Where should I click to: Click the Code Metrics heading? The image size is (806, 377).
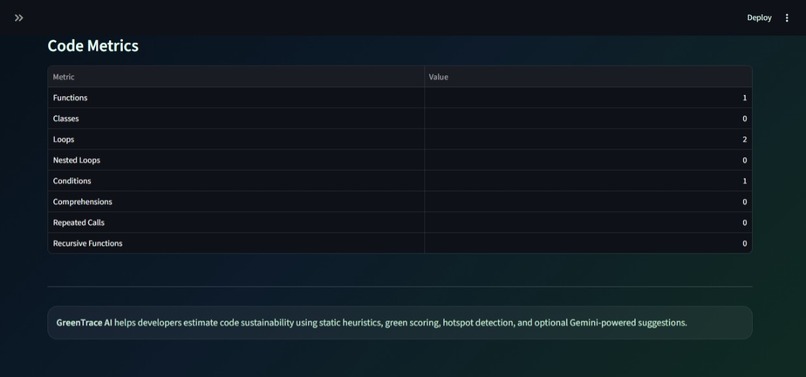(93, 46)
